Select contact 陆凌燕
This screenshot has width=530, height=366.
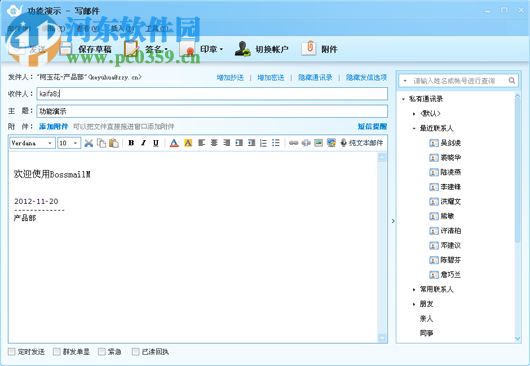[x=451, y=172]
